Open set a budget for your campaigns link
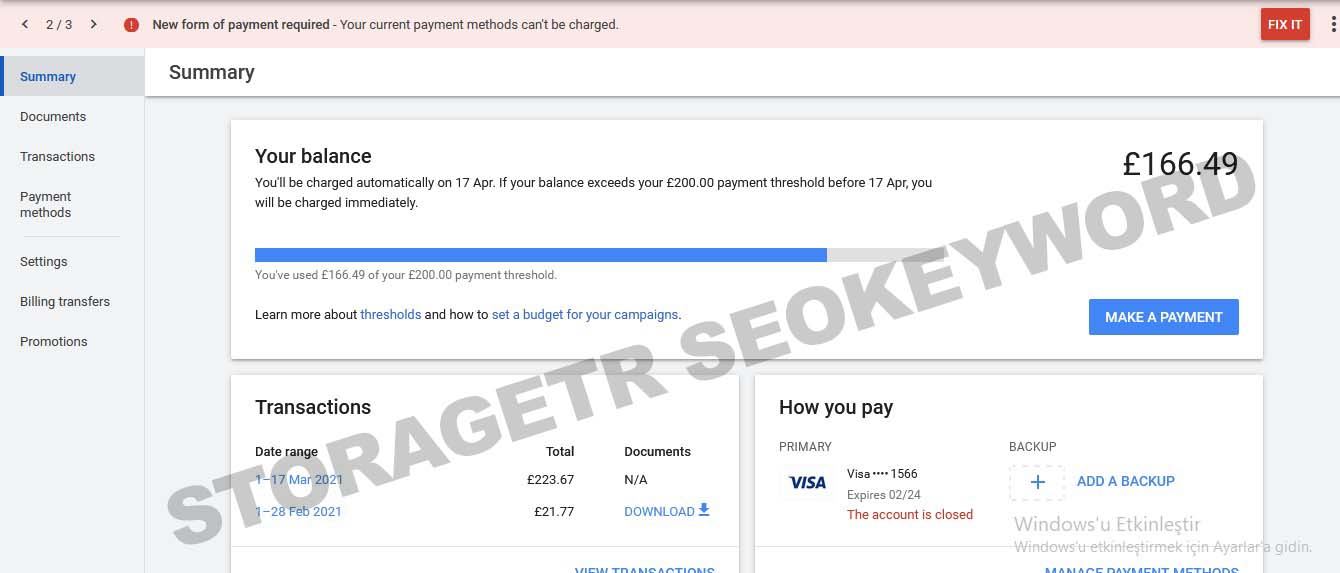 click(x=585, y=314)
